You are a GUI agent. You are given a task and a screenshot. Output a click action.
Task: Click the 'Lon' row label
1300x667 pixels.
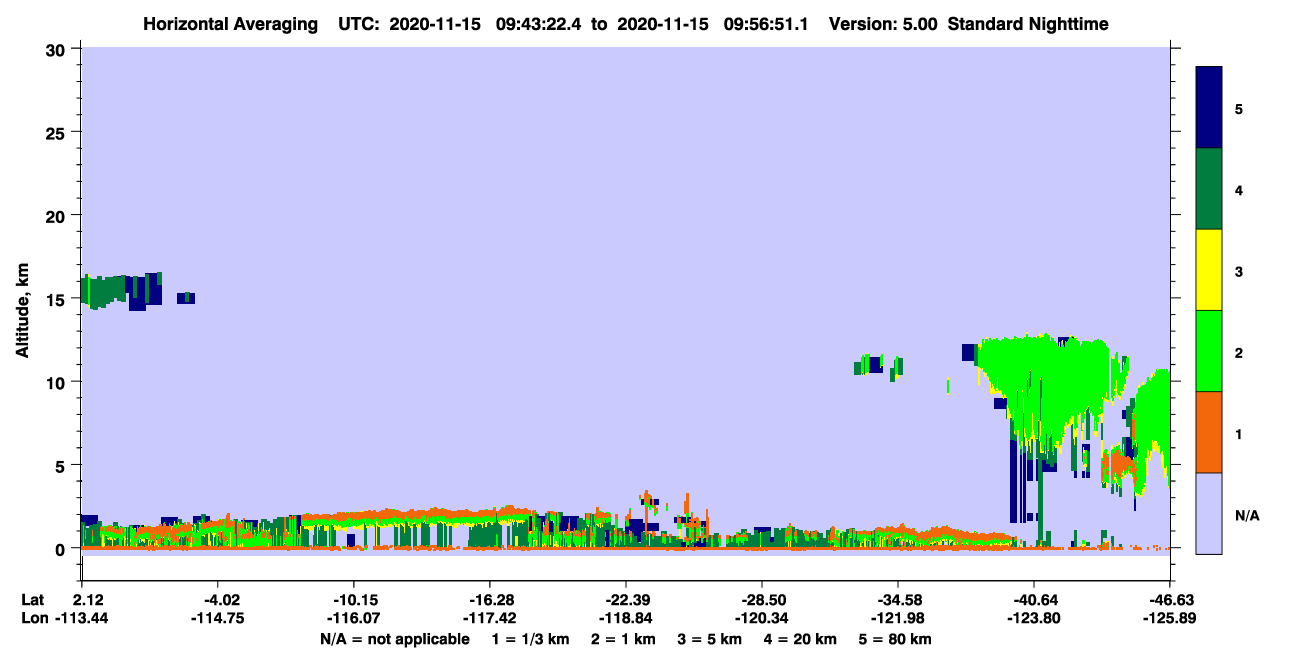(x=34, y=618)
